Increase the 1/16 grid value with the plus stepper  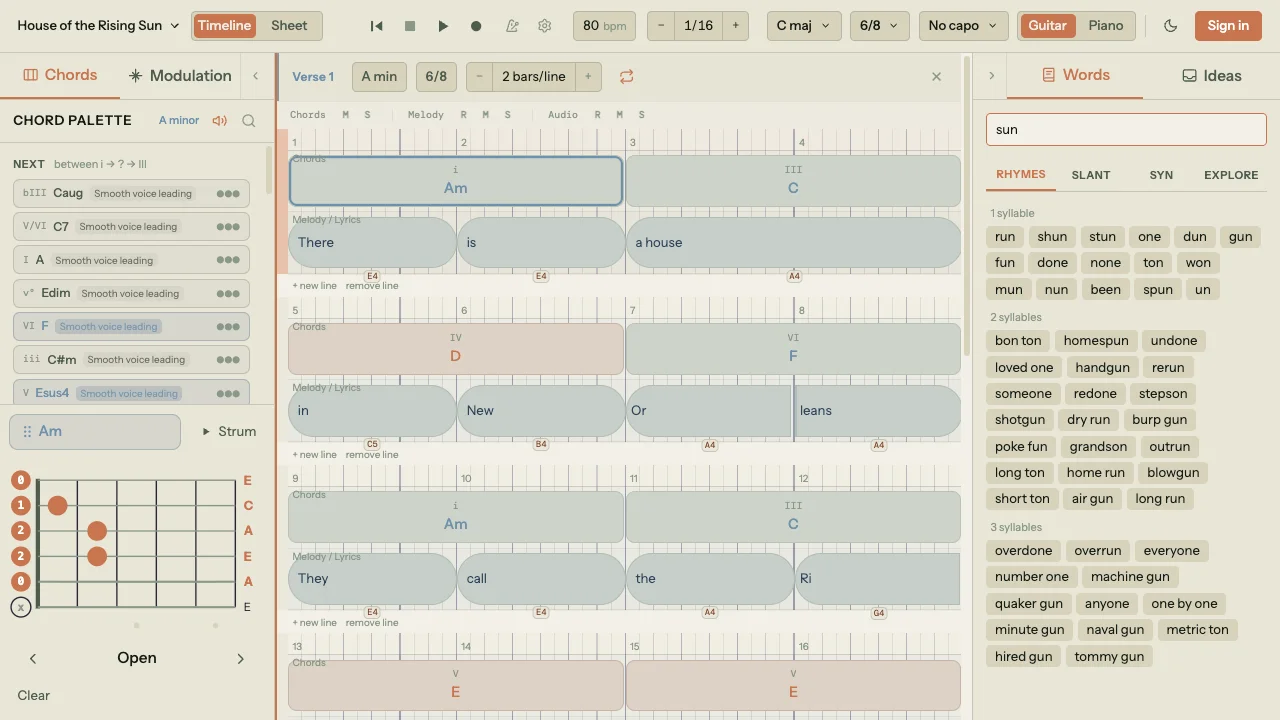tap(735, 25)
